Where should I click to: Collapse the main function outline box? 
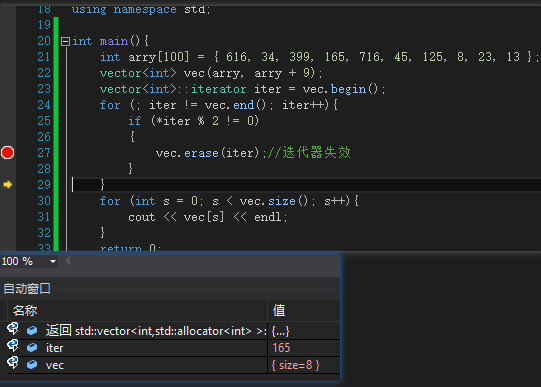click(65, 42)
